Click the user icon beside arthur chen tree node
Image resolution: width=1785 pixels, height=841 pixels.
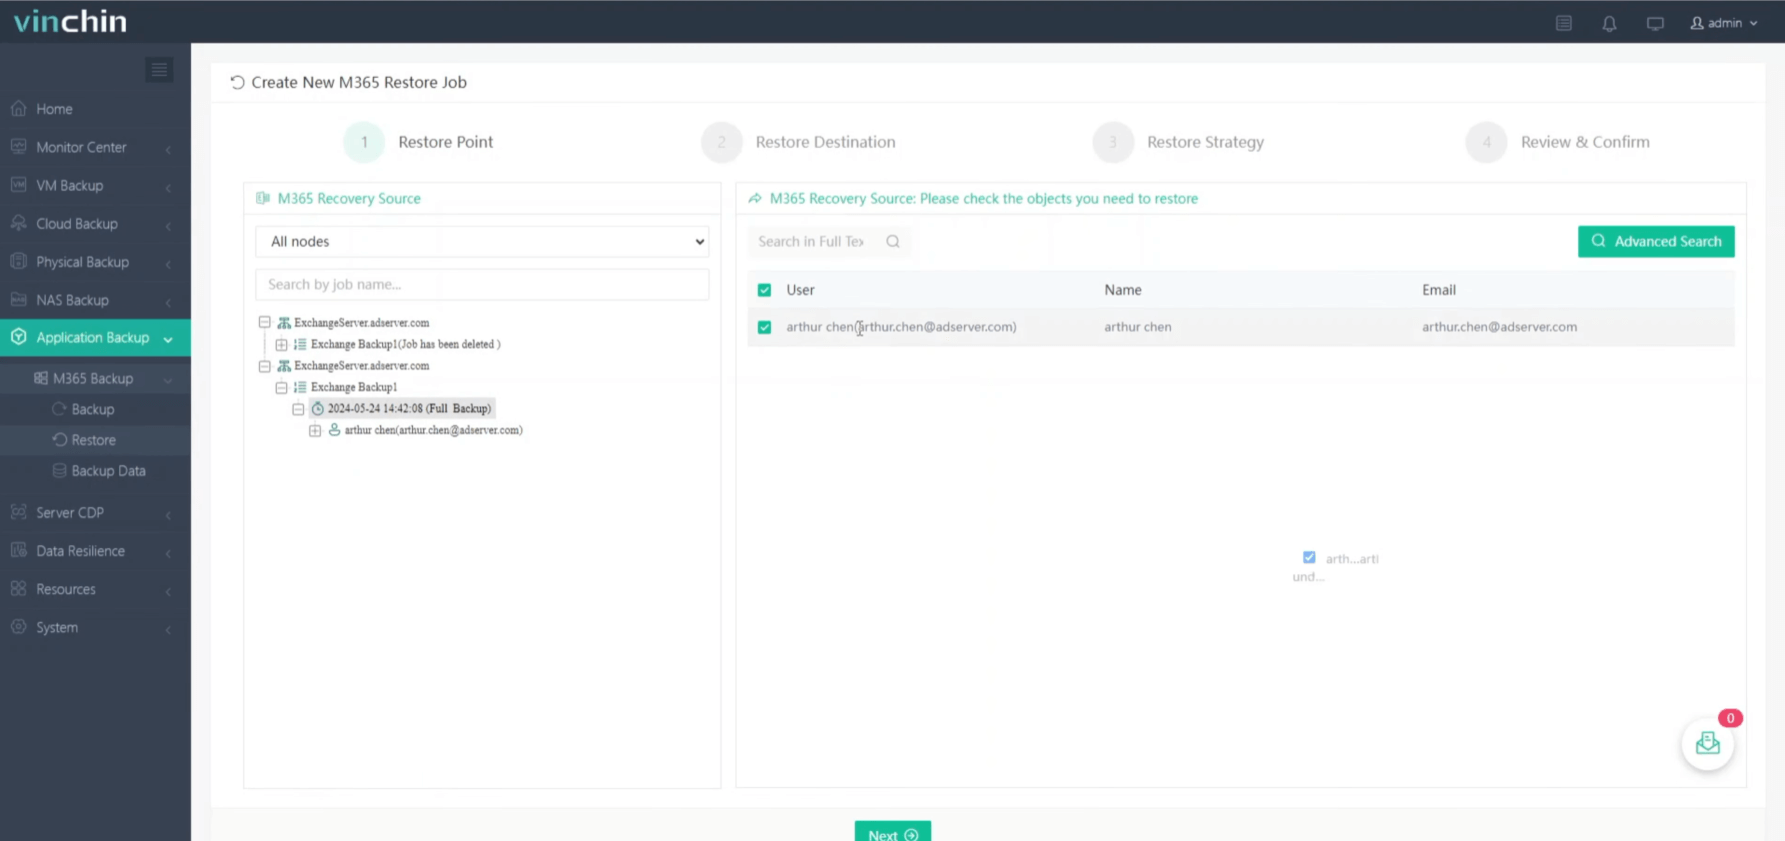click(335, 430)
